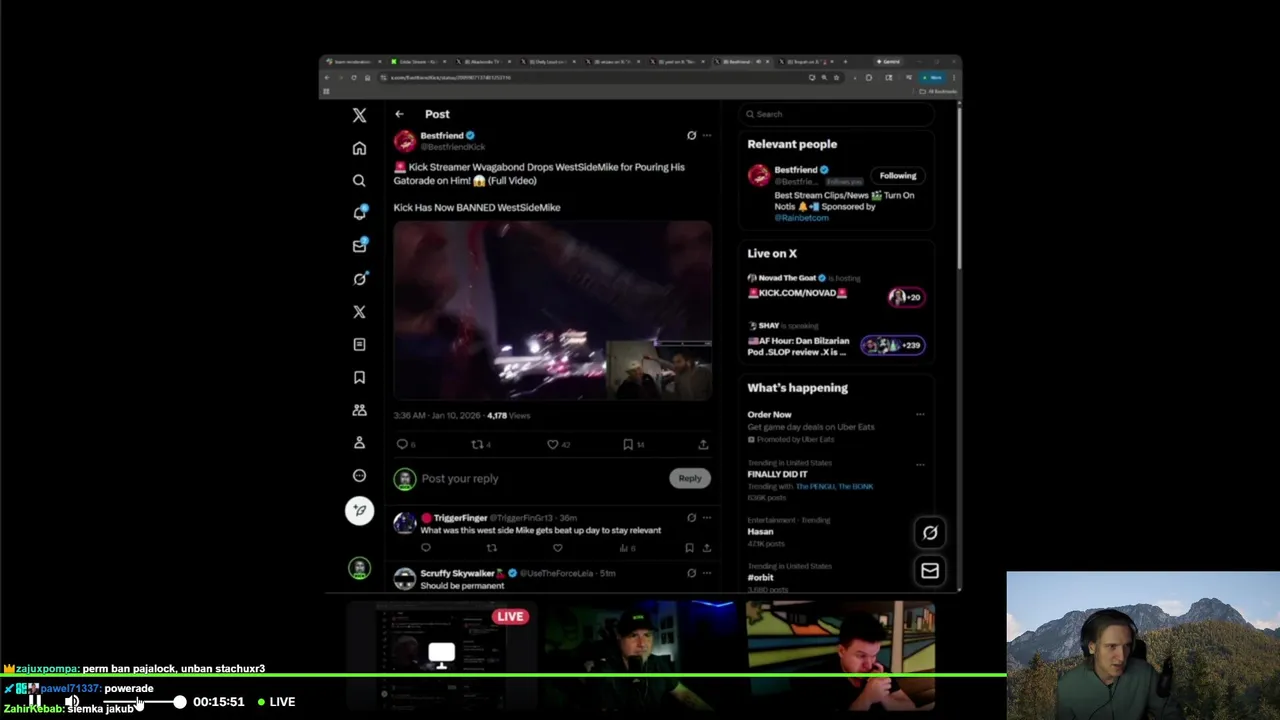This screenshot has height=720, width=1280.
Task: Star this page in the address bar
Action: (836, 77)
